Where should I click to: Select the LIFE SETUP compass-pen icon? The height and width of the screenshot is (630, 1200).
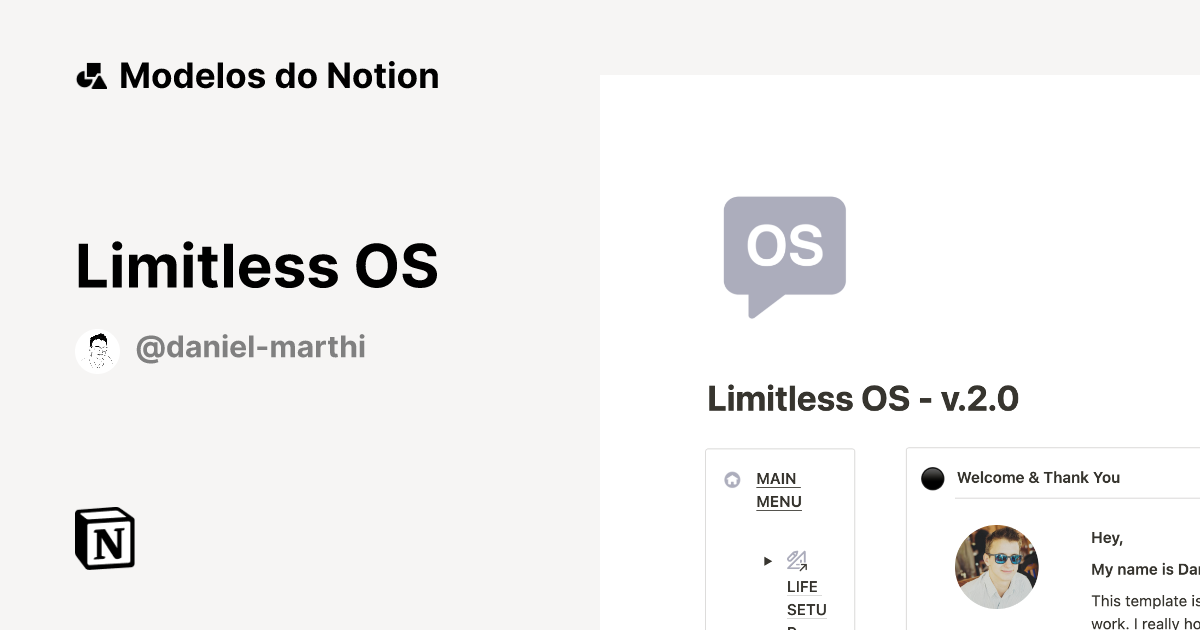coord(799,560)
